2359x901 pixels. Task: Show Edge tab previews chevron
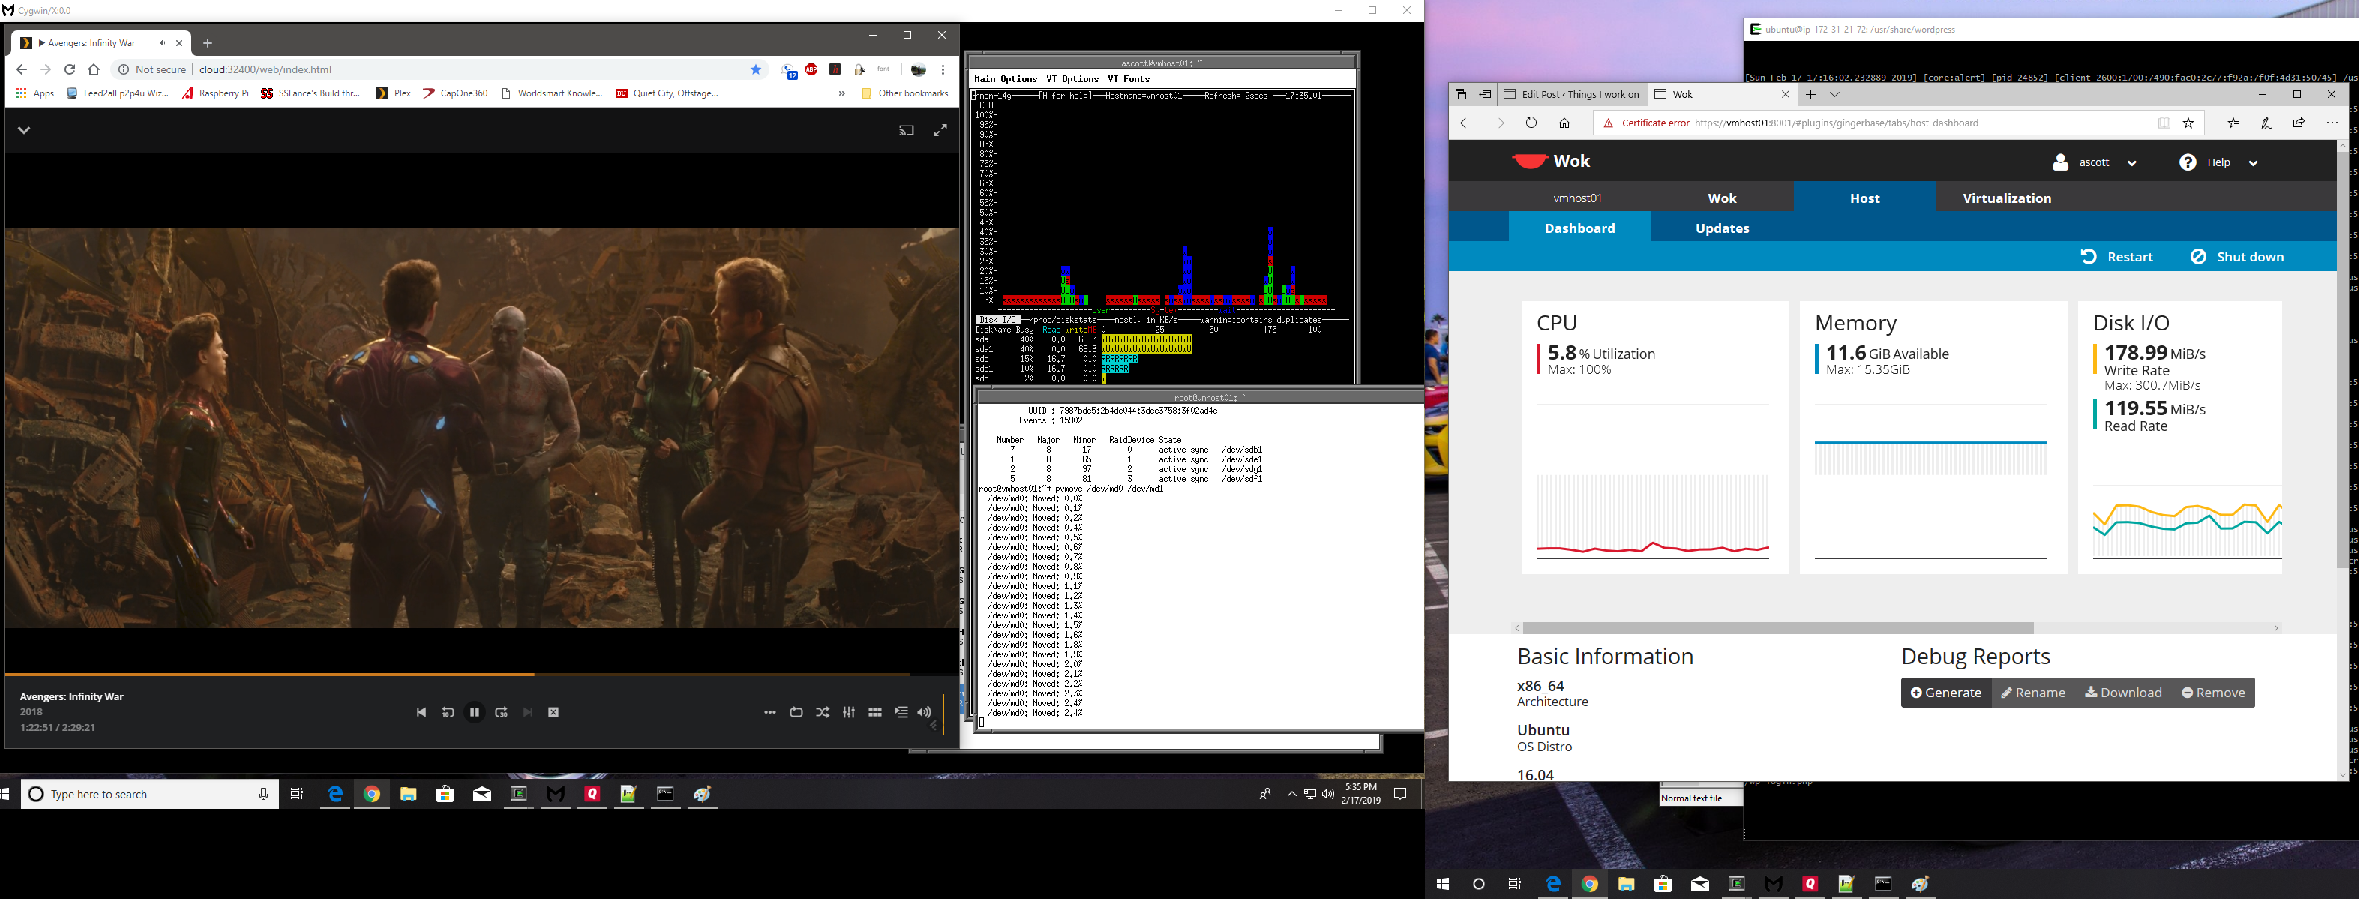point(1834,94)
